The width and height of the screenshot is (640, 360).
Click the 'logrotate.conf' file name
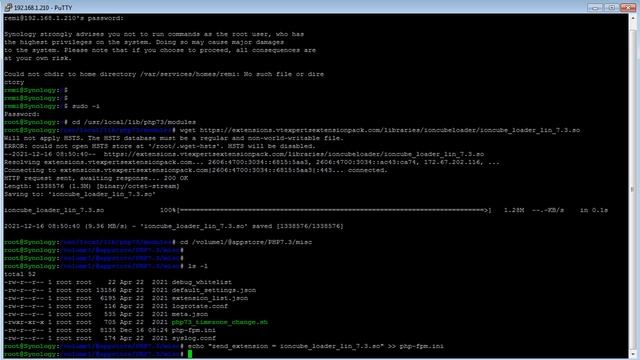[x=200, y=306]
